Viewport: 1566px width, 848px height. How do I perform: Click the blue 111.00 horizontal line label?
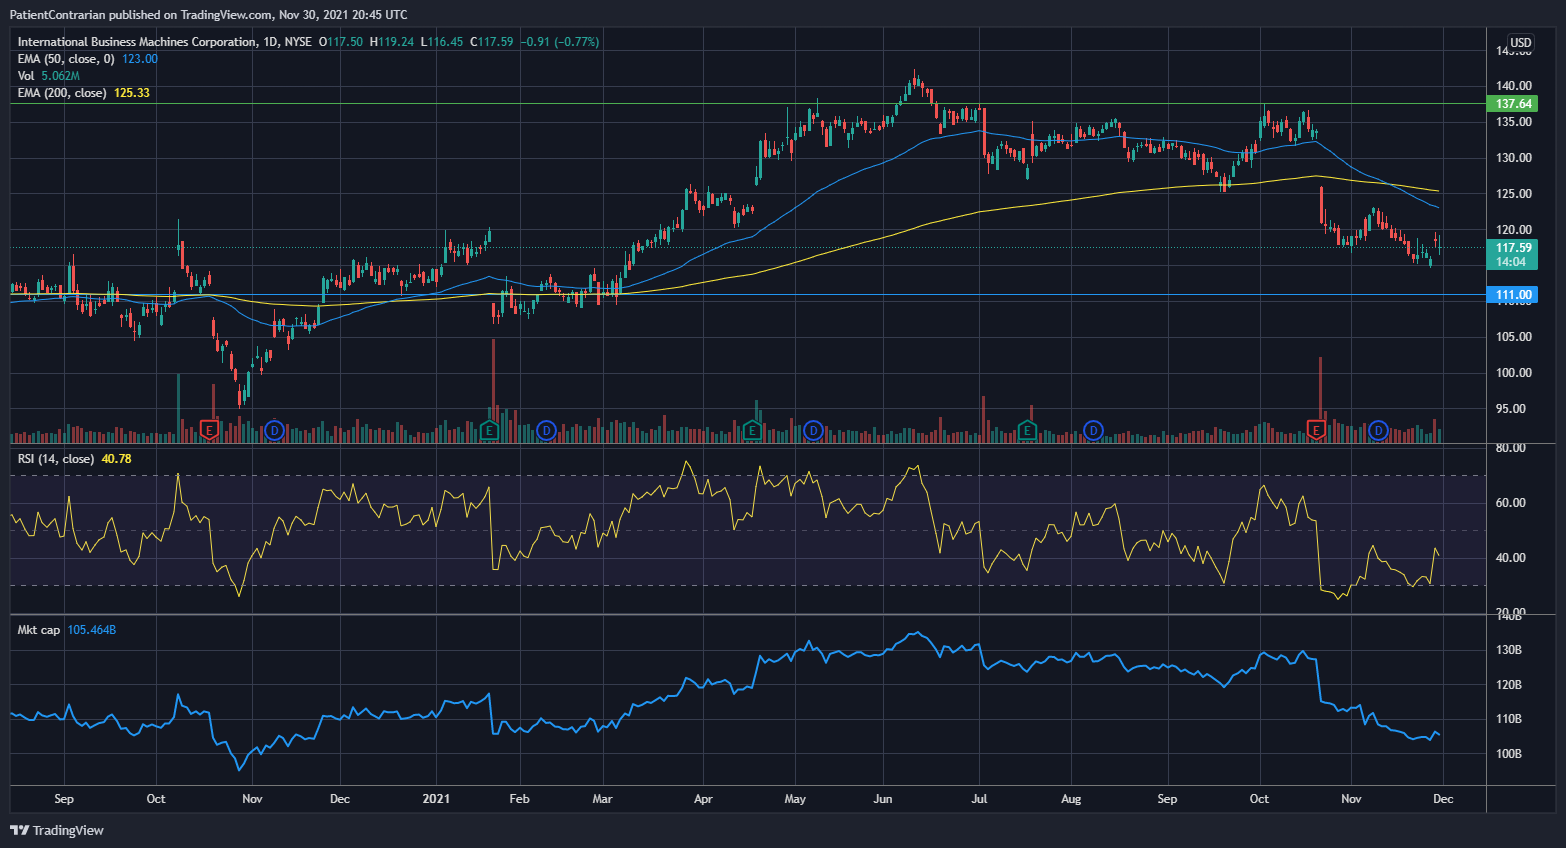(1514, 295)
